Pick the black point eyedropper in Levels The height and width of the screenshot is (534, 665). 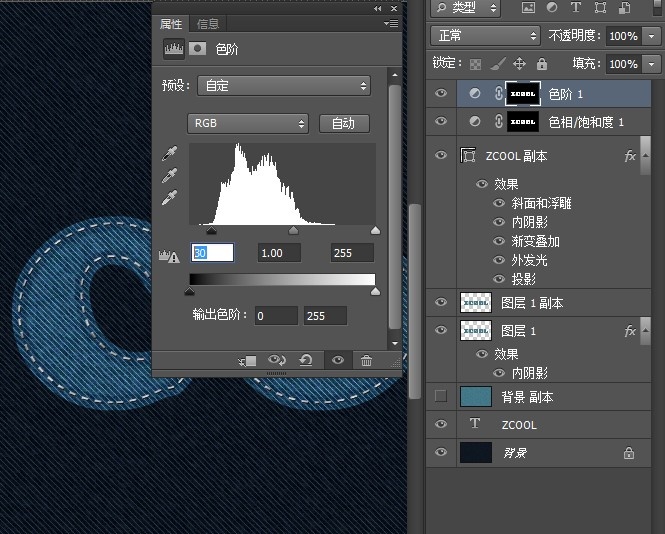coord(170,153)
